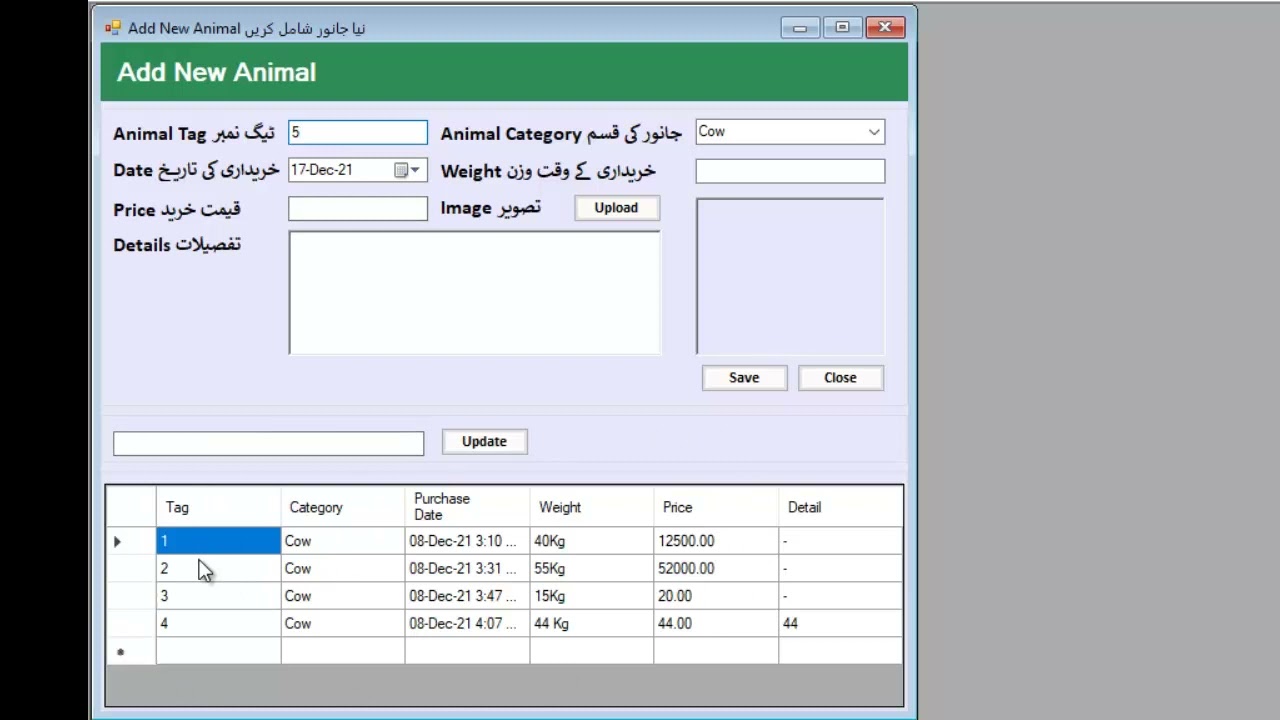This screenshot has width=1280, height=720.
Task: Click the Price input field
Action: pos(357,208)
